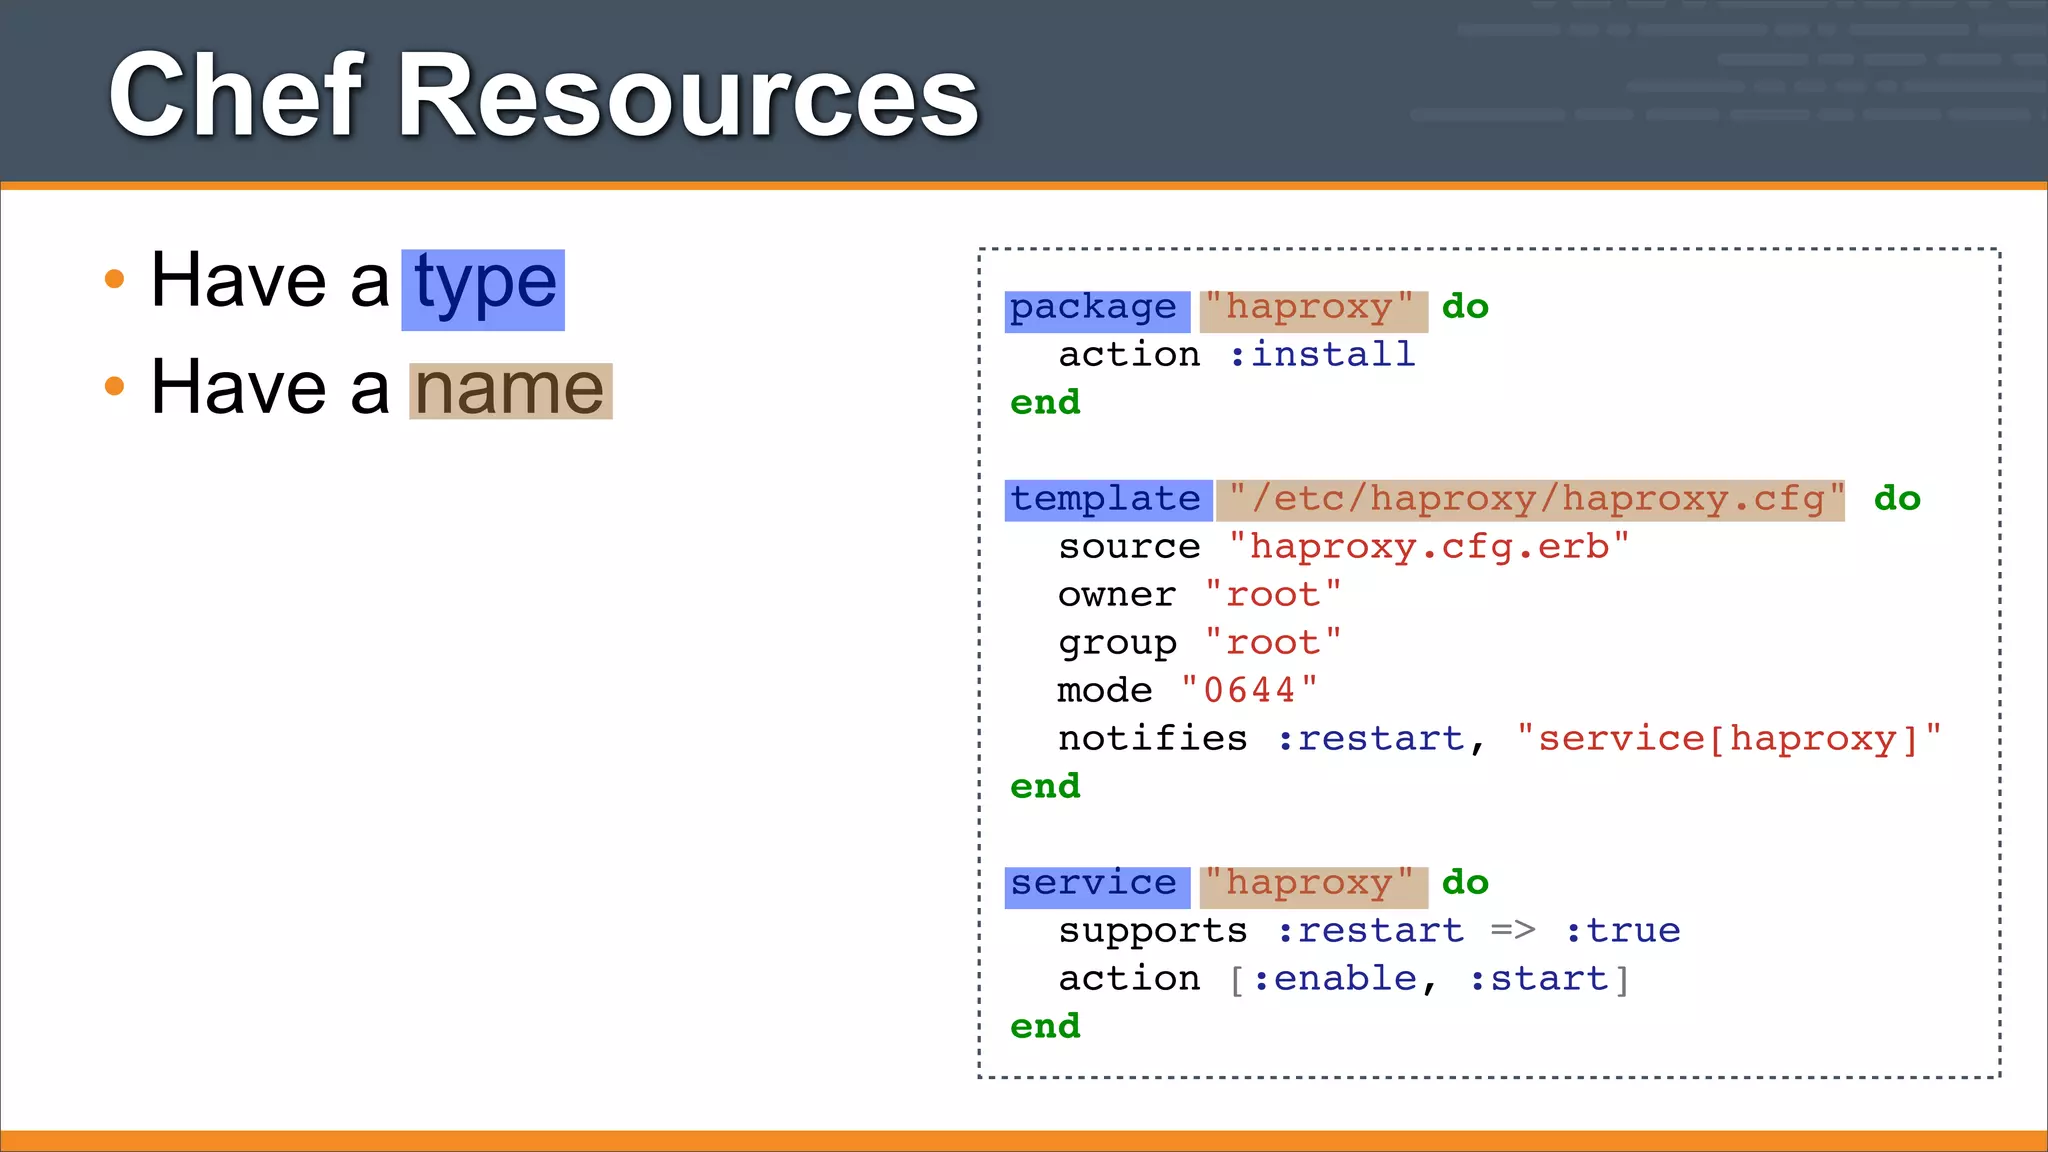Click the 'source' attribute keyword
The height and width of the screenshot is (1152, 2048).
click(1129, 547)
